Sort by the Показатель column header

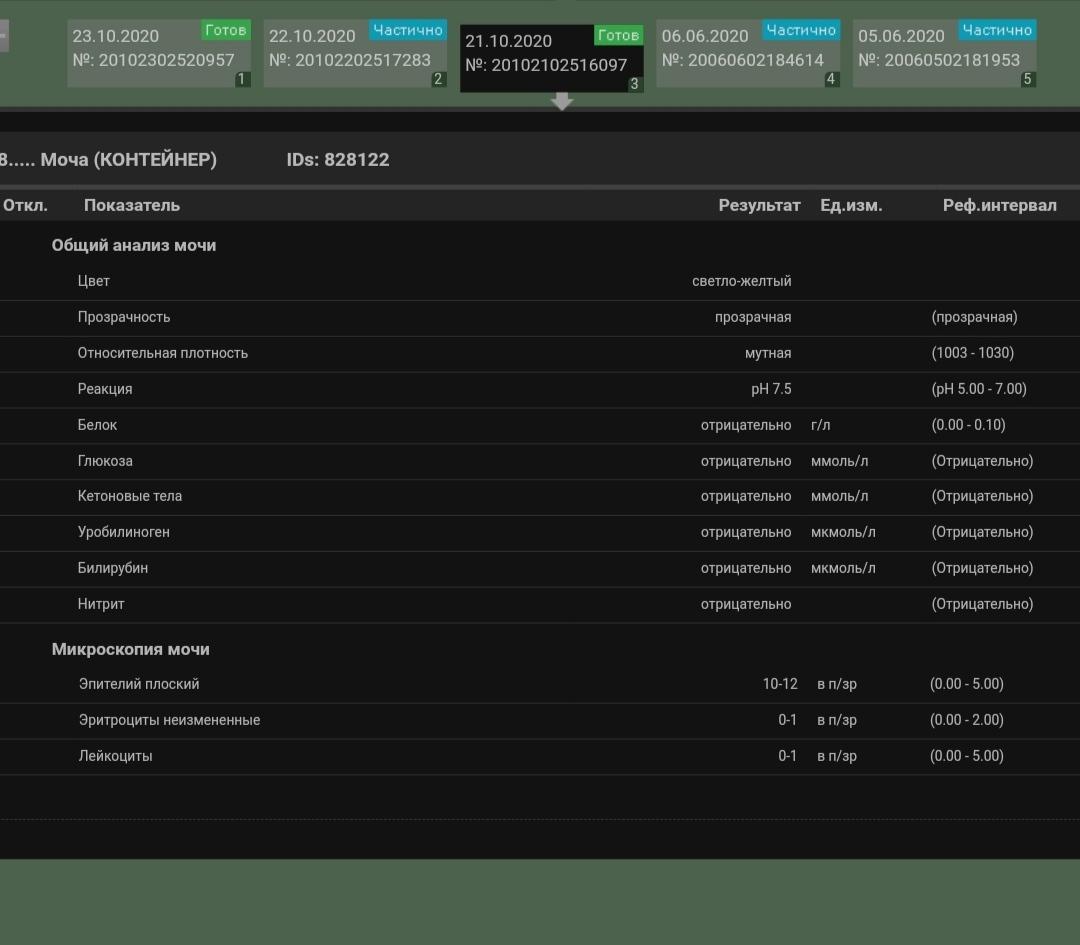click(x=132, y=205)
